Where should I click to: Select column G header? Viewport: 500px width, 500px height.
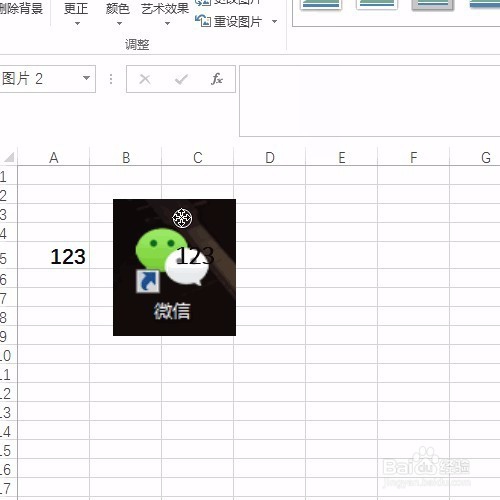pyautogui.click(x=475, y=158)
